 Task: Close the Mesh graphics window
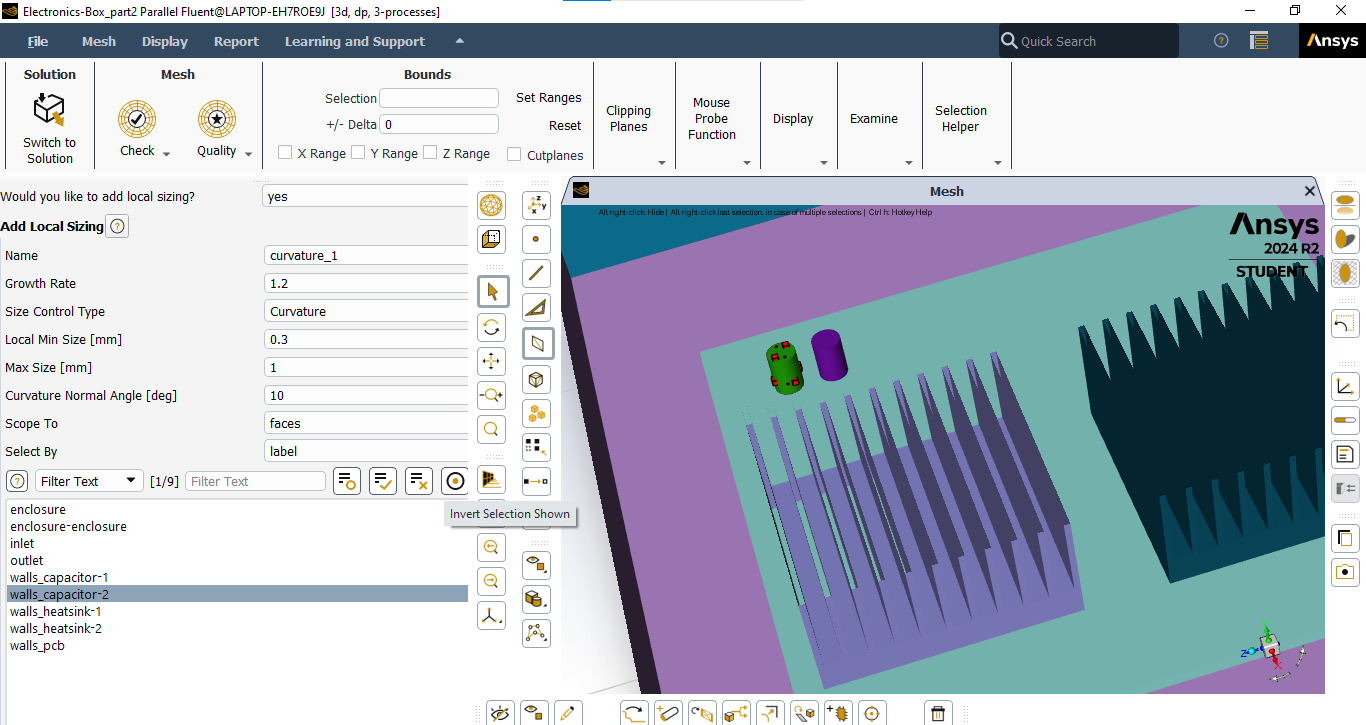click(1310, 191)
